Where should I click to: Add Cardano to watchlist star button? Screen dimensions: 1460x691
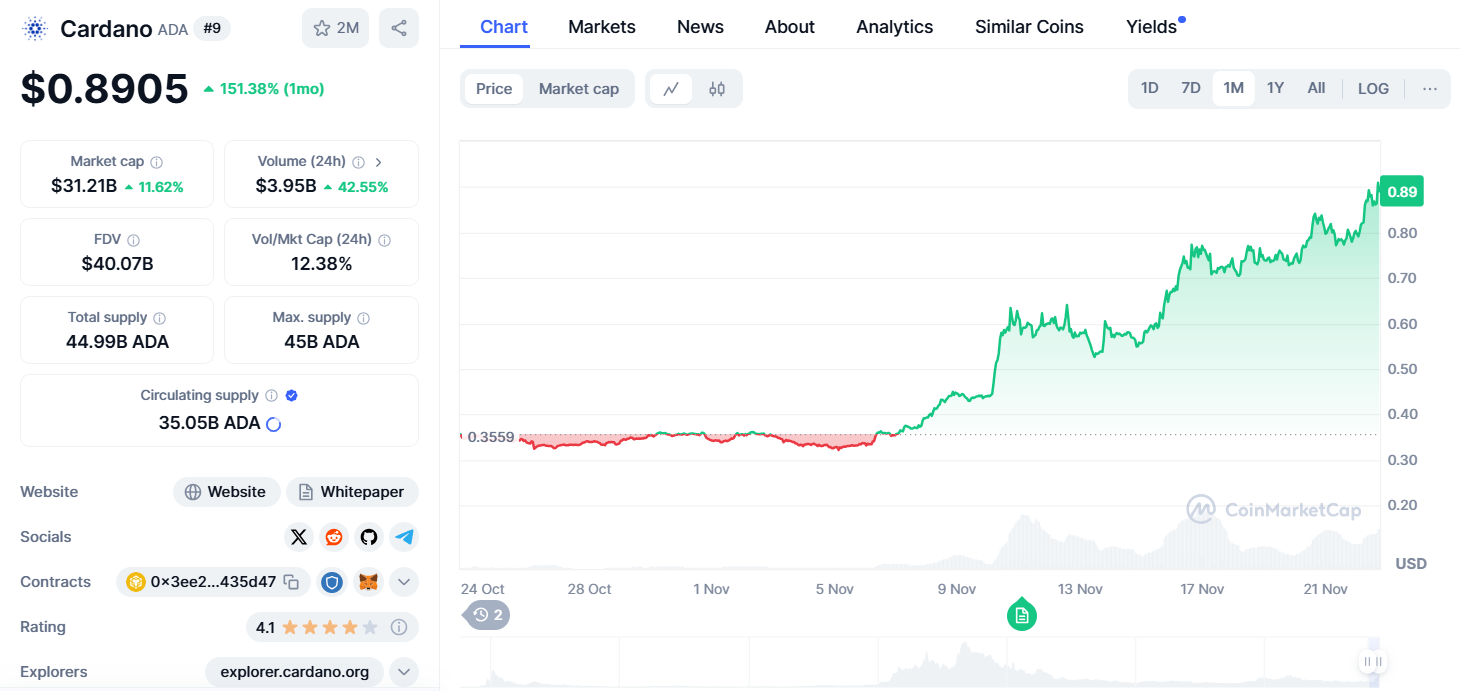335,28
